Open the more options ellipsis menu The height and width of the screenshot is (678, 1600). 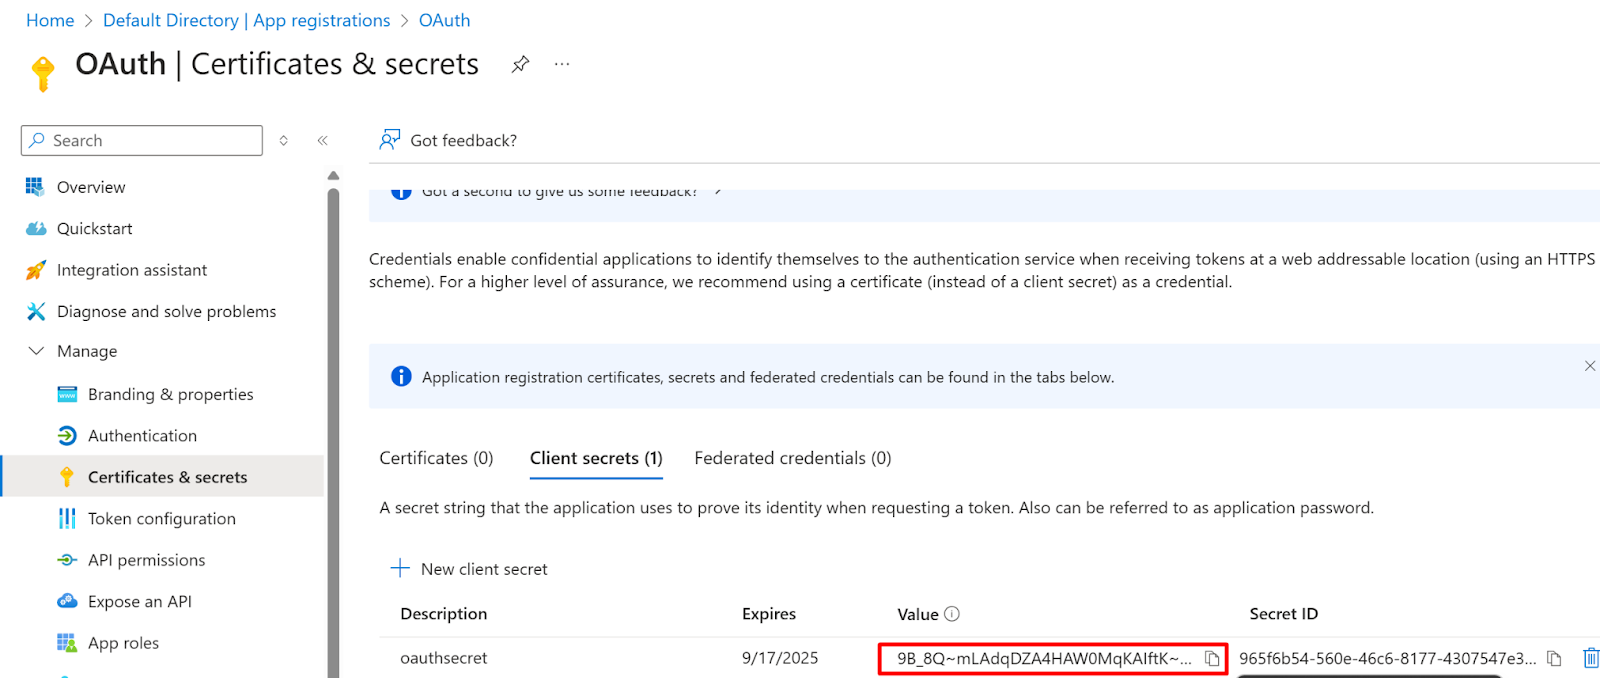tap(562, 64)
